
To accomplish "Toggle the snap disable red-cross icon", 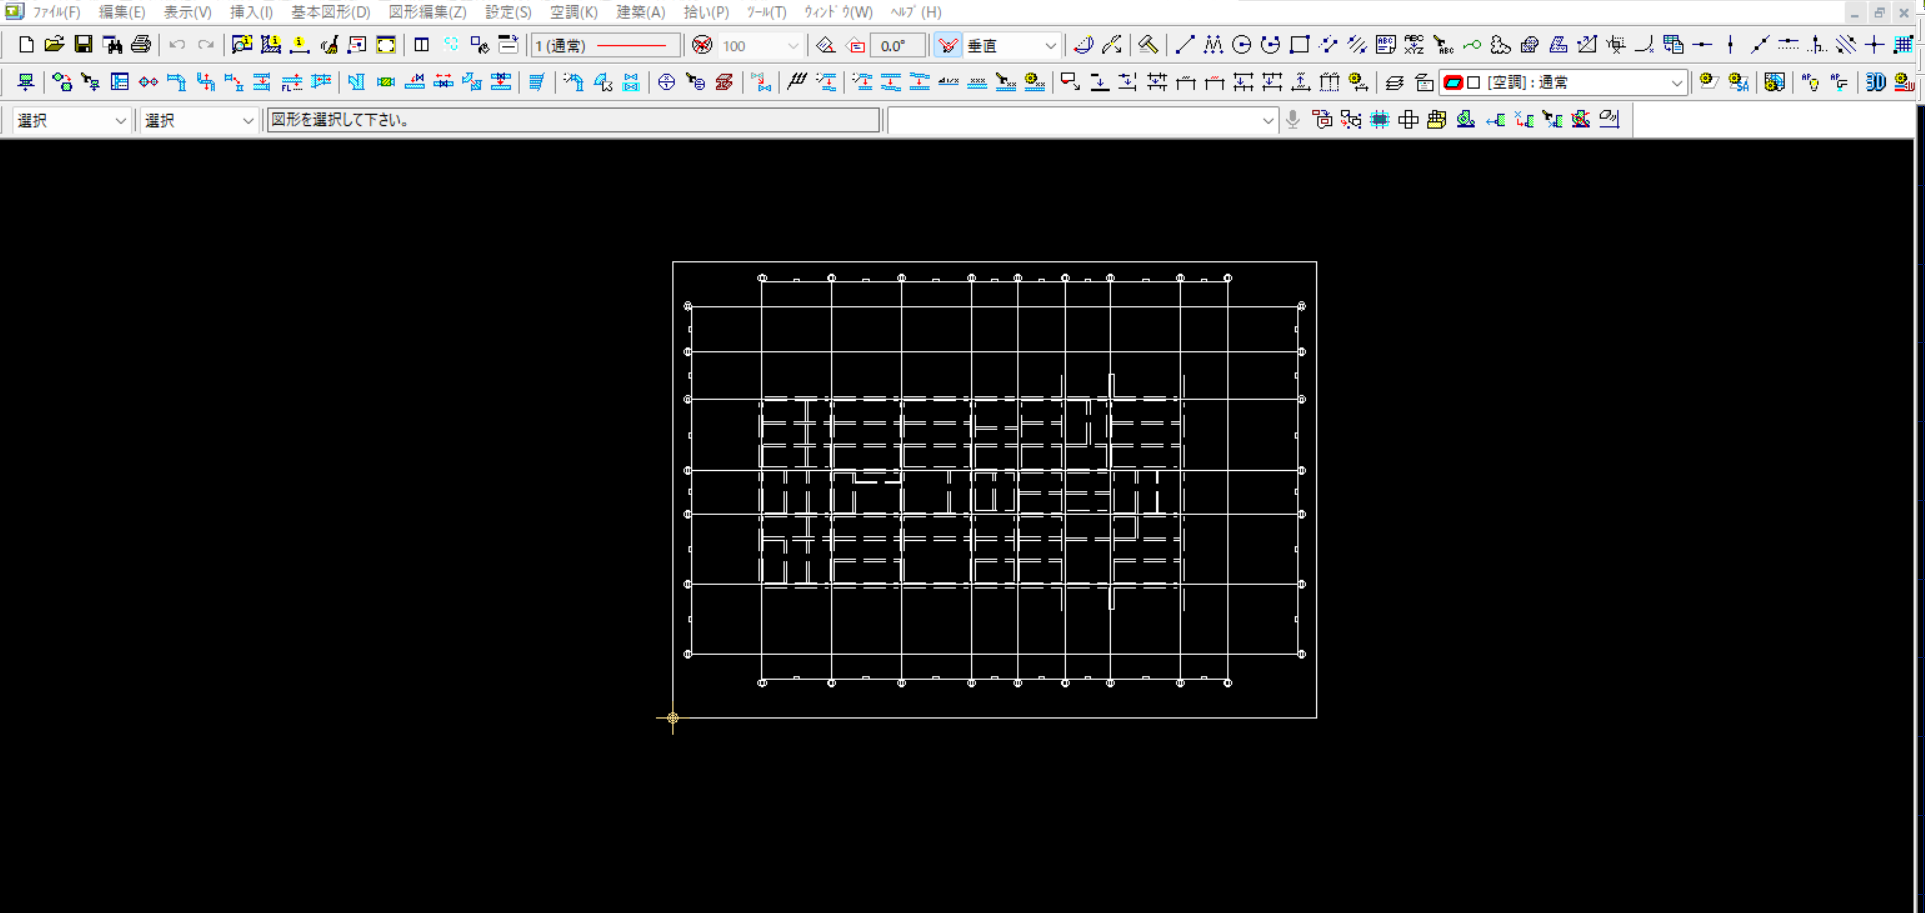I will tap(702, 45).
